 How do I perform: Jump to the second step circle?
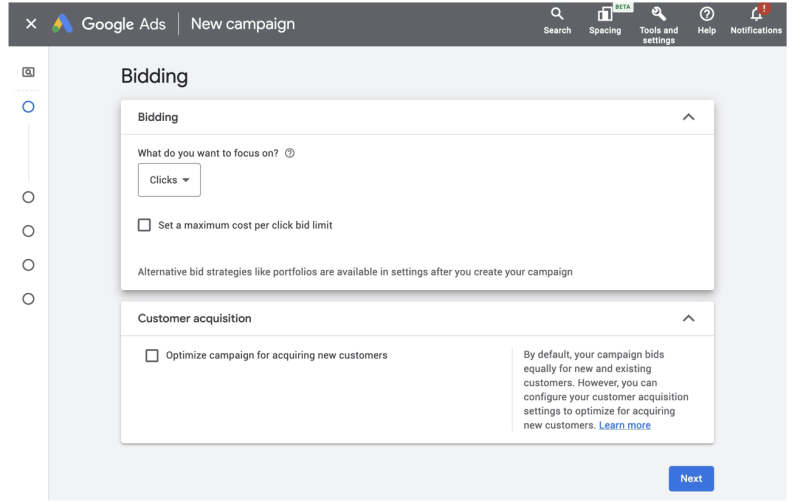pyautogui.click(x=28, y=197)
